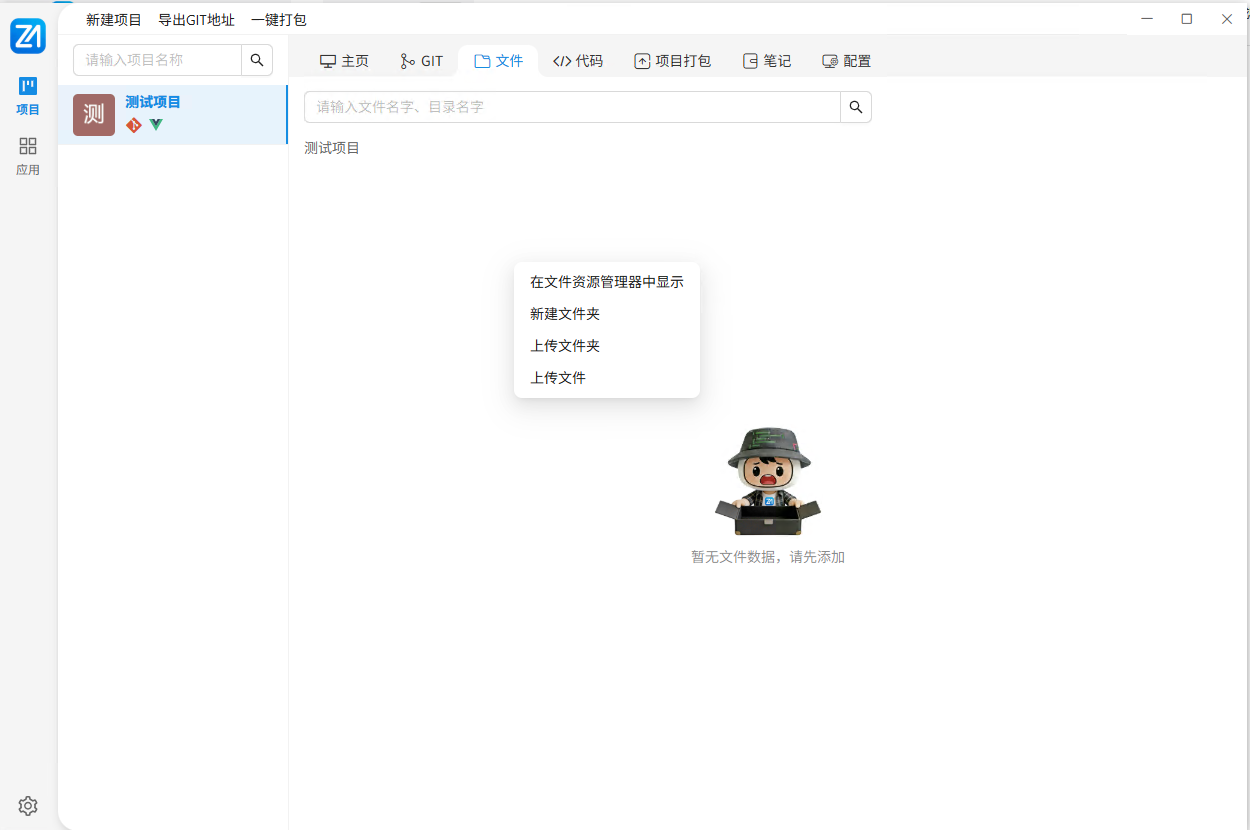
Task: Click the project search magnifier icon
Action: pos(256,60)
